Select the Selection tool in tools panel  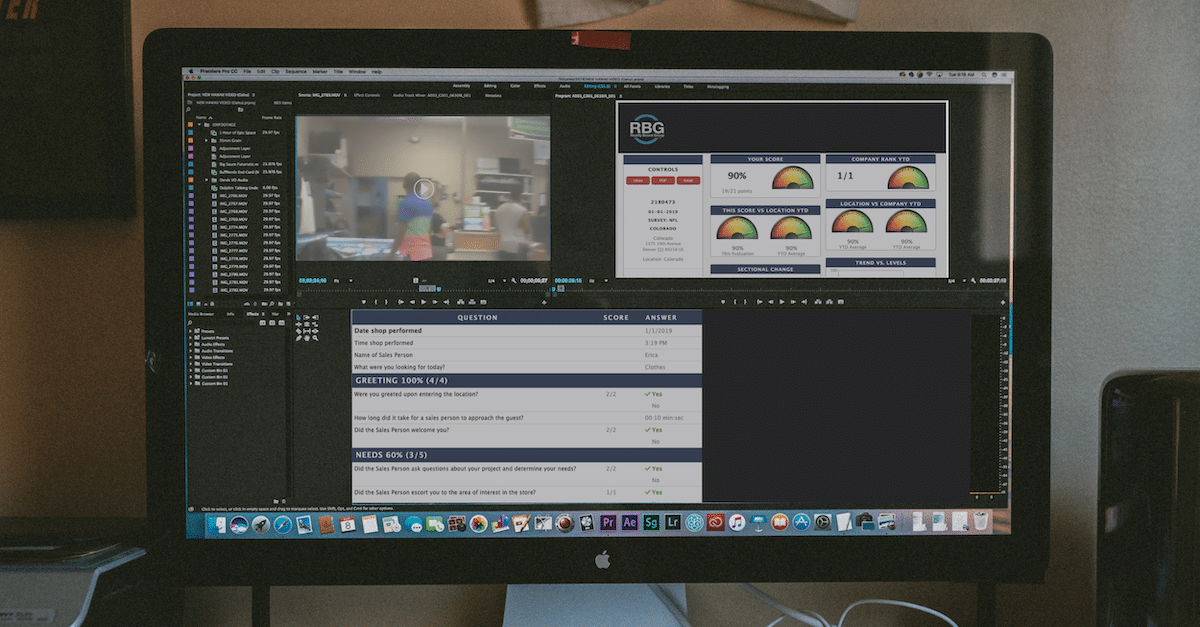(299, 317)
